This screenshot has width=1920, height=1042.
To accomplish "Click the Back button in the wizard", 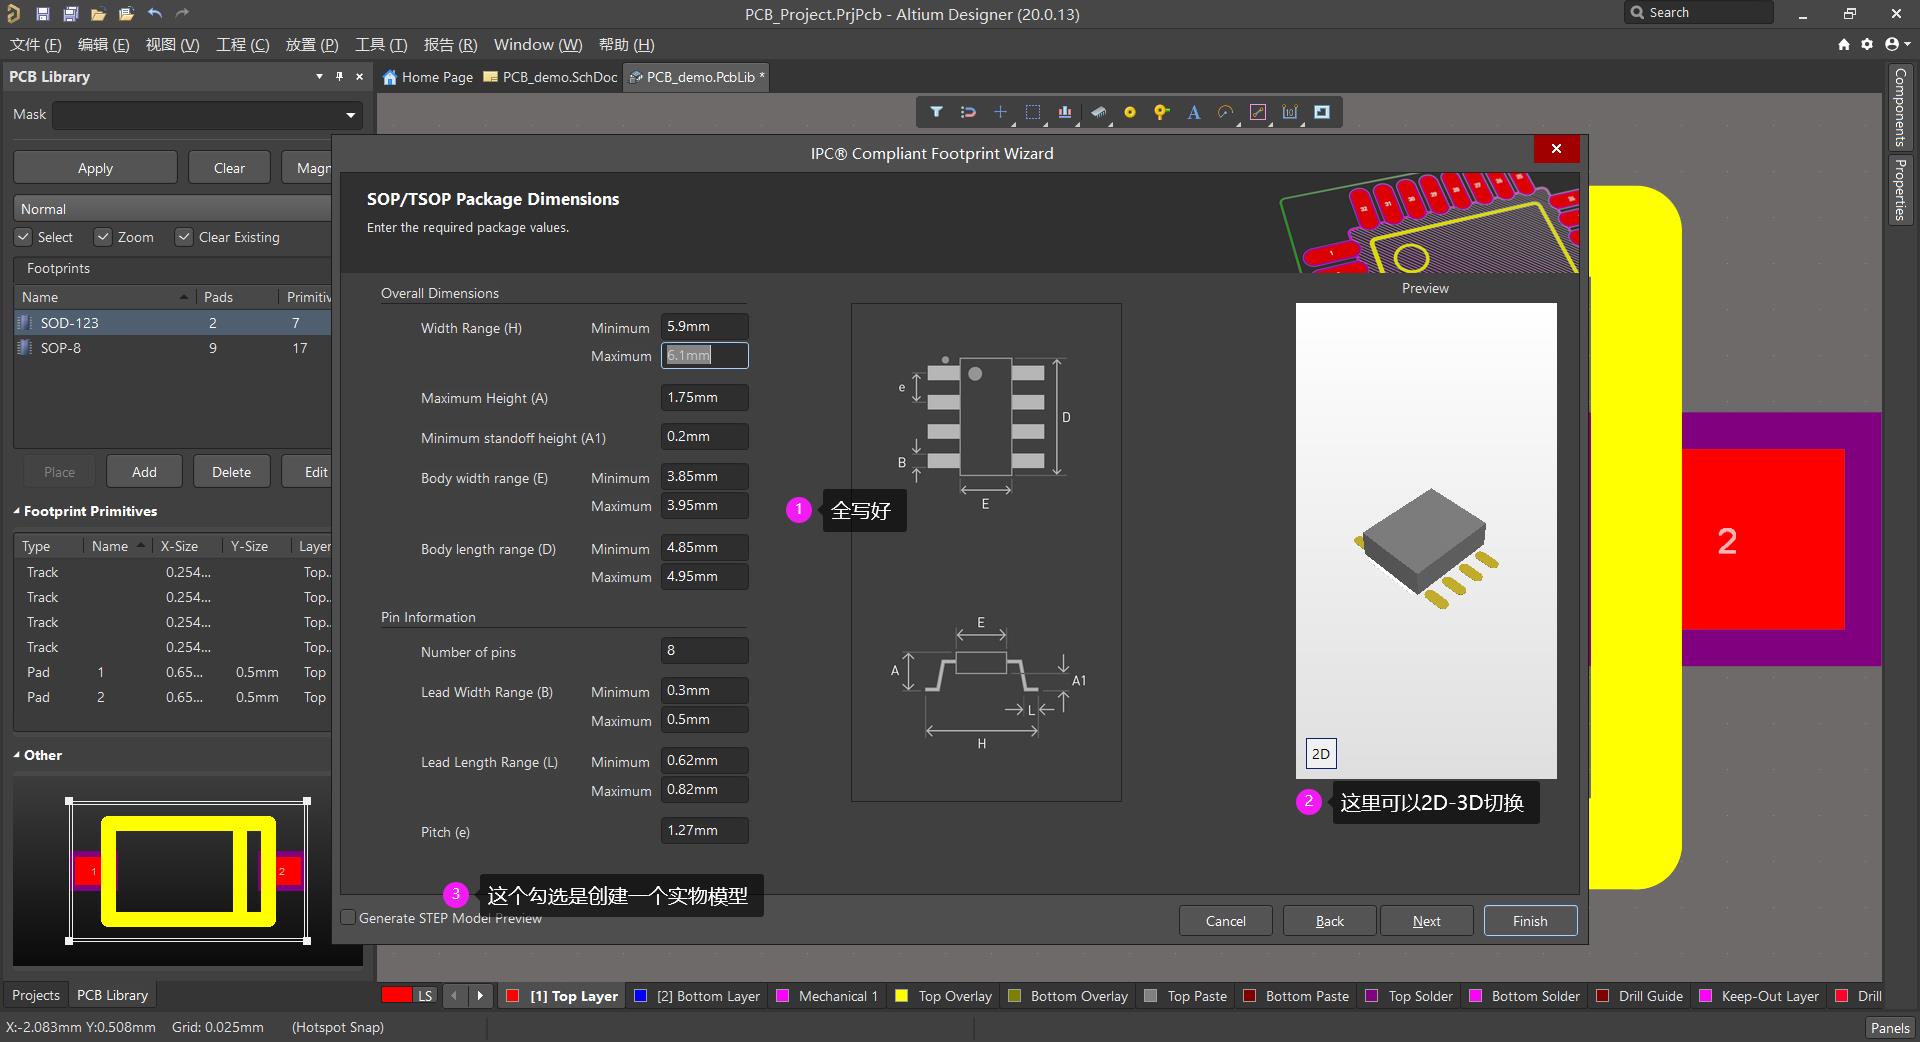I will 1329,921.
